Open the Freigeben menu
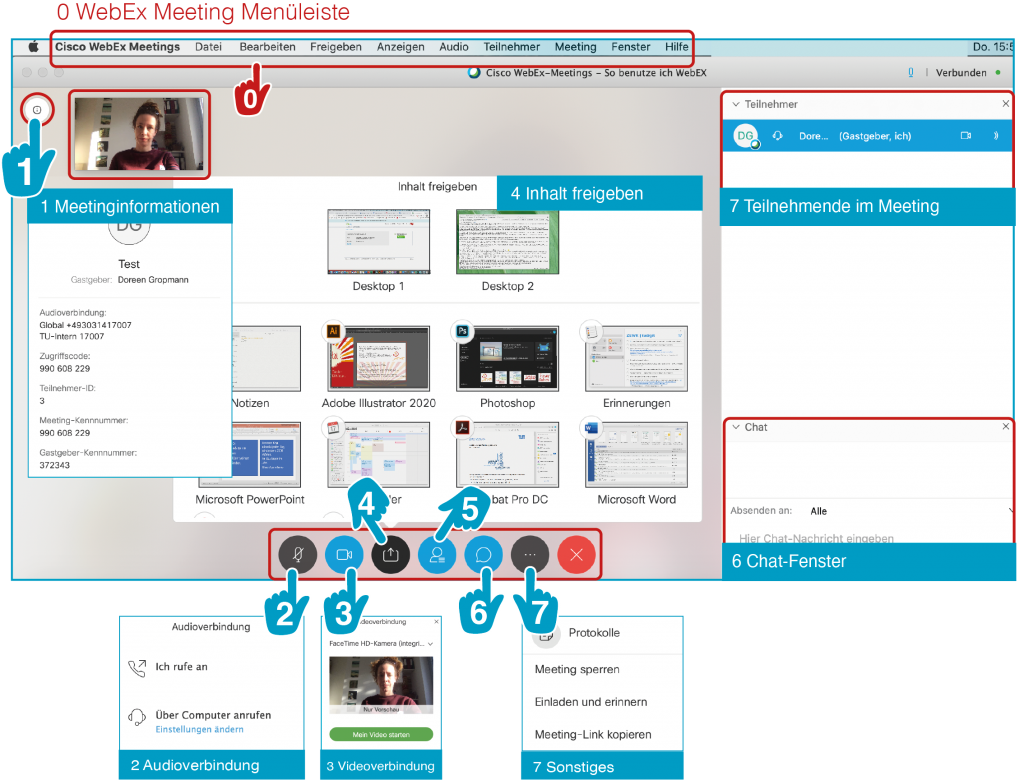 [x=336, y=46]
